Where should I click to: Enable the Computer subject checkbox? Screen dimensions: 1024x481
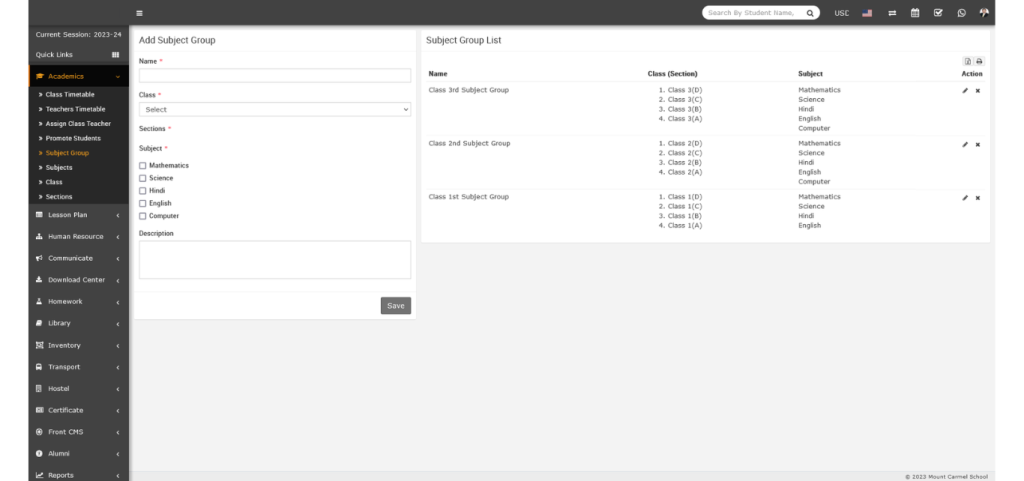(x=143, y=216)
